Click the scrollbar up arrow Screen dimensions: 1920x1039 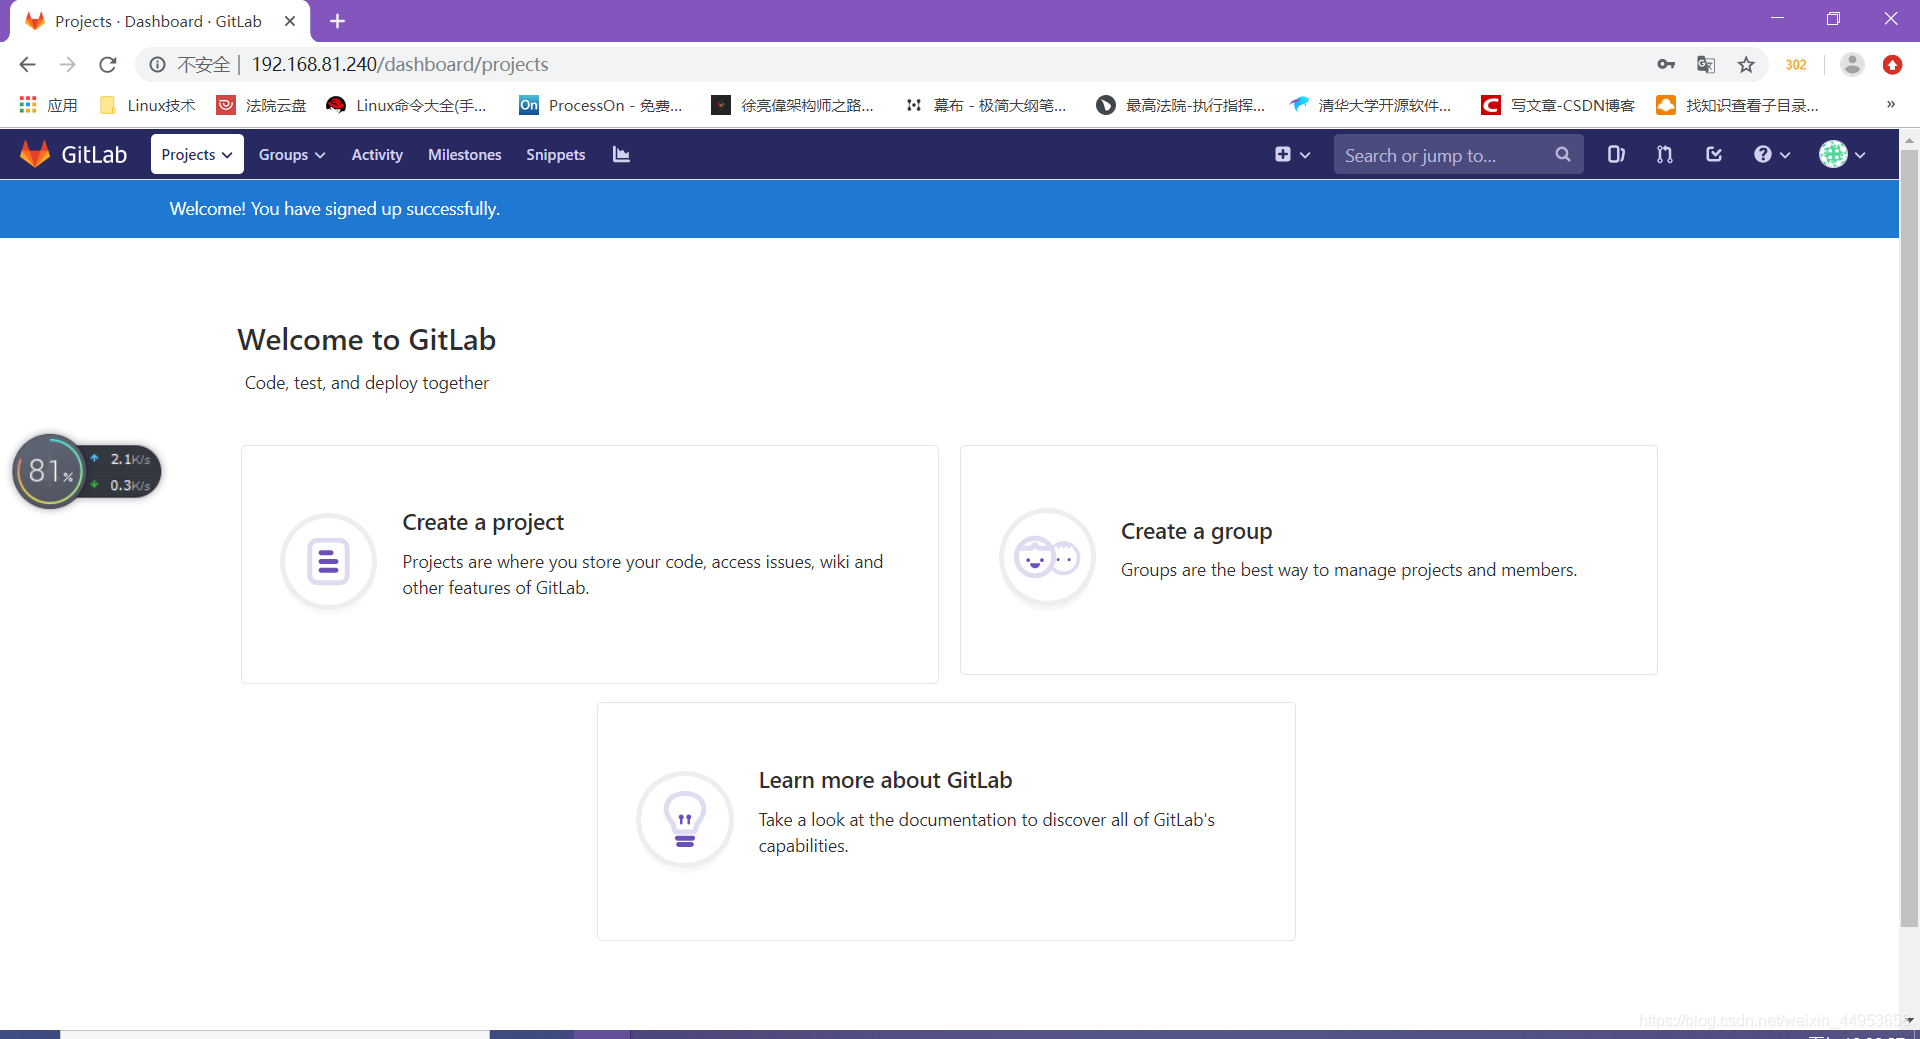coord(1909,140)
